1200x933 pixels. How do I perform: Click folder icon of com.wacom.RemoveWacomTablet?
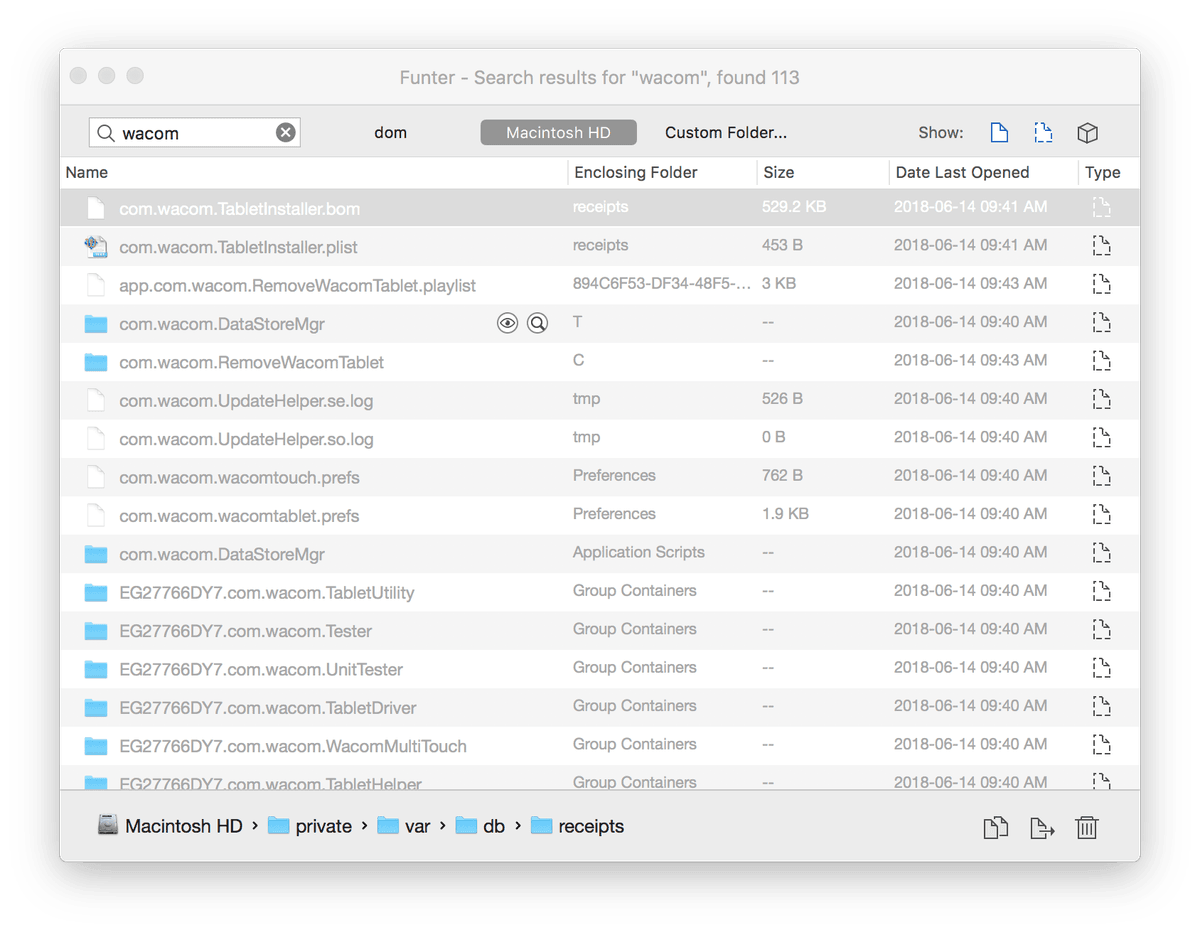(96, 362)
